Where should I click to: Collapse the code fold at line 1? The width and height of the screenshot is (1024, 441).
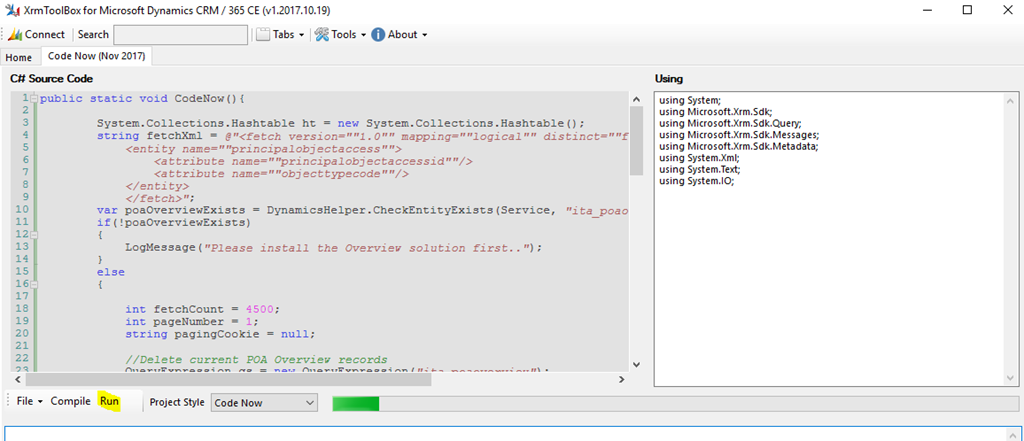point(34,99)
